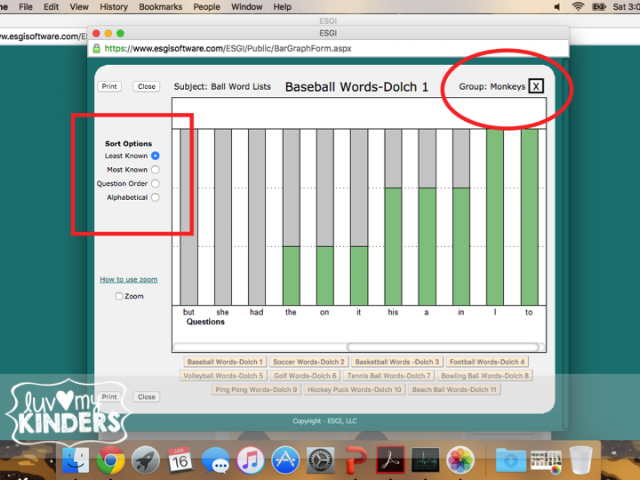Switch to Bowling Ball Words-Dolch 8 graph
The width and height of the screenshot is (640, 480).
(485, 376)
